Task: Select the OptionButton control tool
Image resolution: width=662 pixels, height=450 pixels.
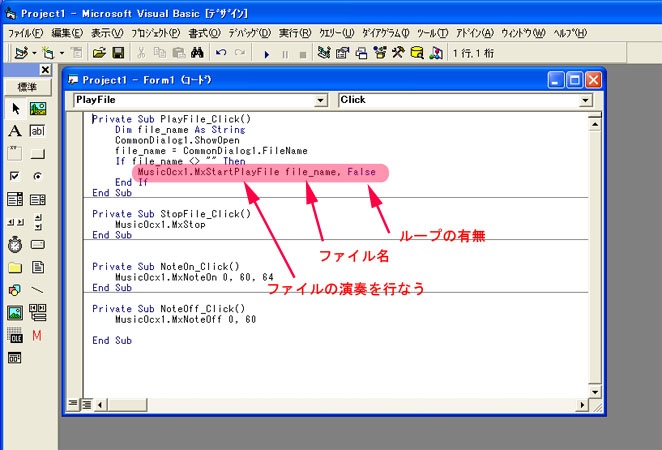Action: pyautogui.click(x=38, y=177)
